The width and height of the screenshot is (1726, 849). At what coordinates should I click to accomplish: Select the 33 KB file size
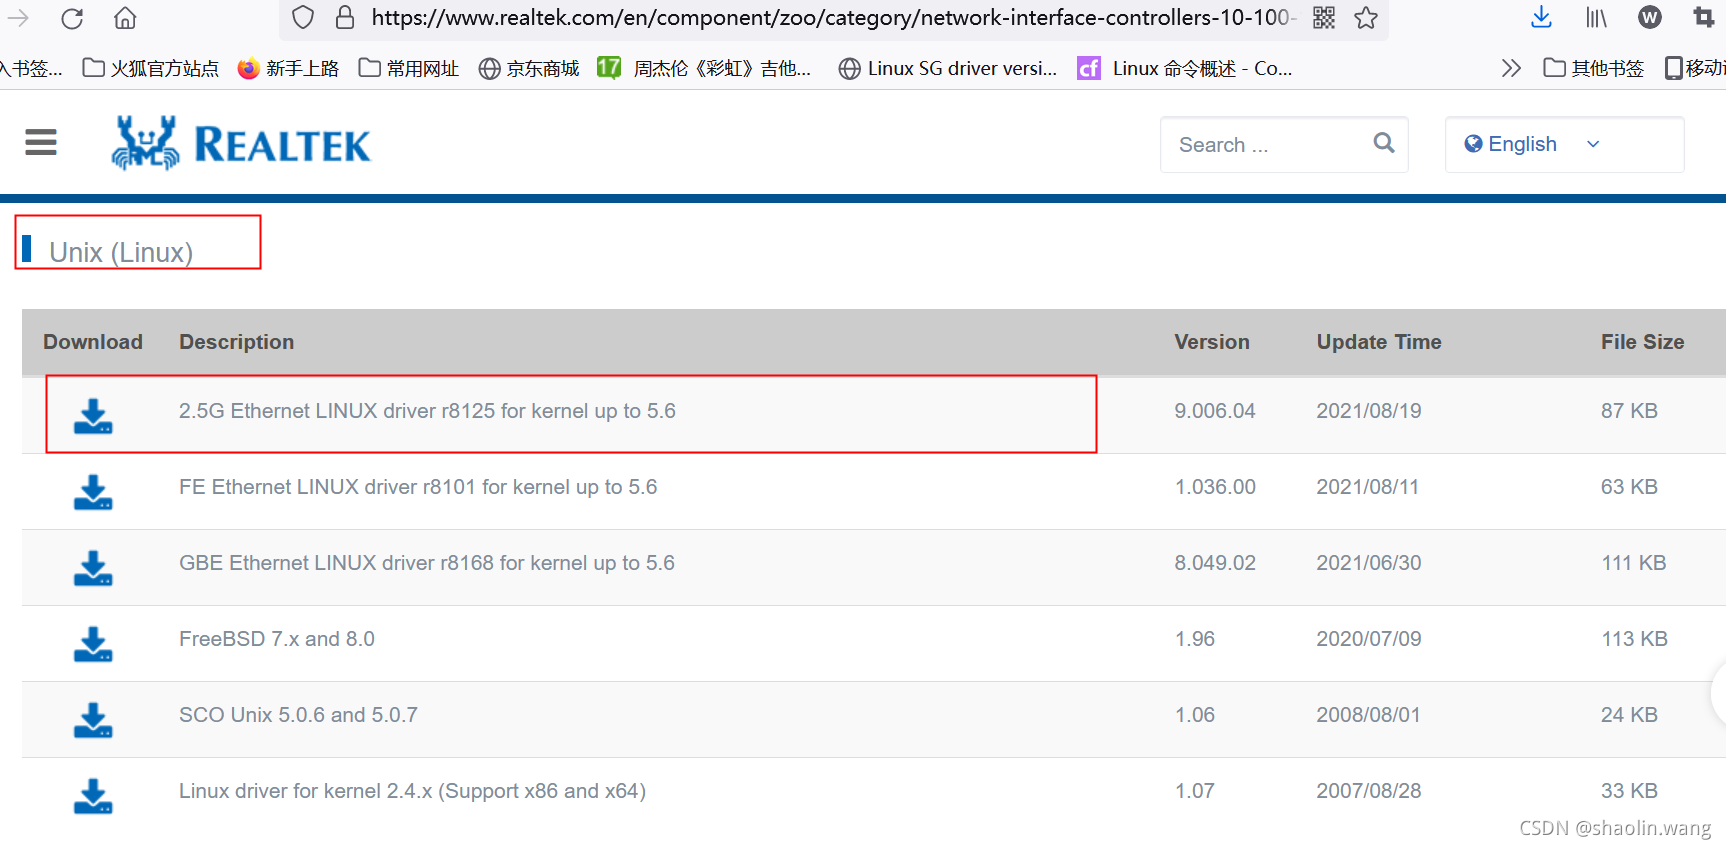pyautogui.click(x=1629, y=791)
